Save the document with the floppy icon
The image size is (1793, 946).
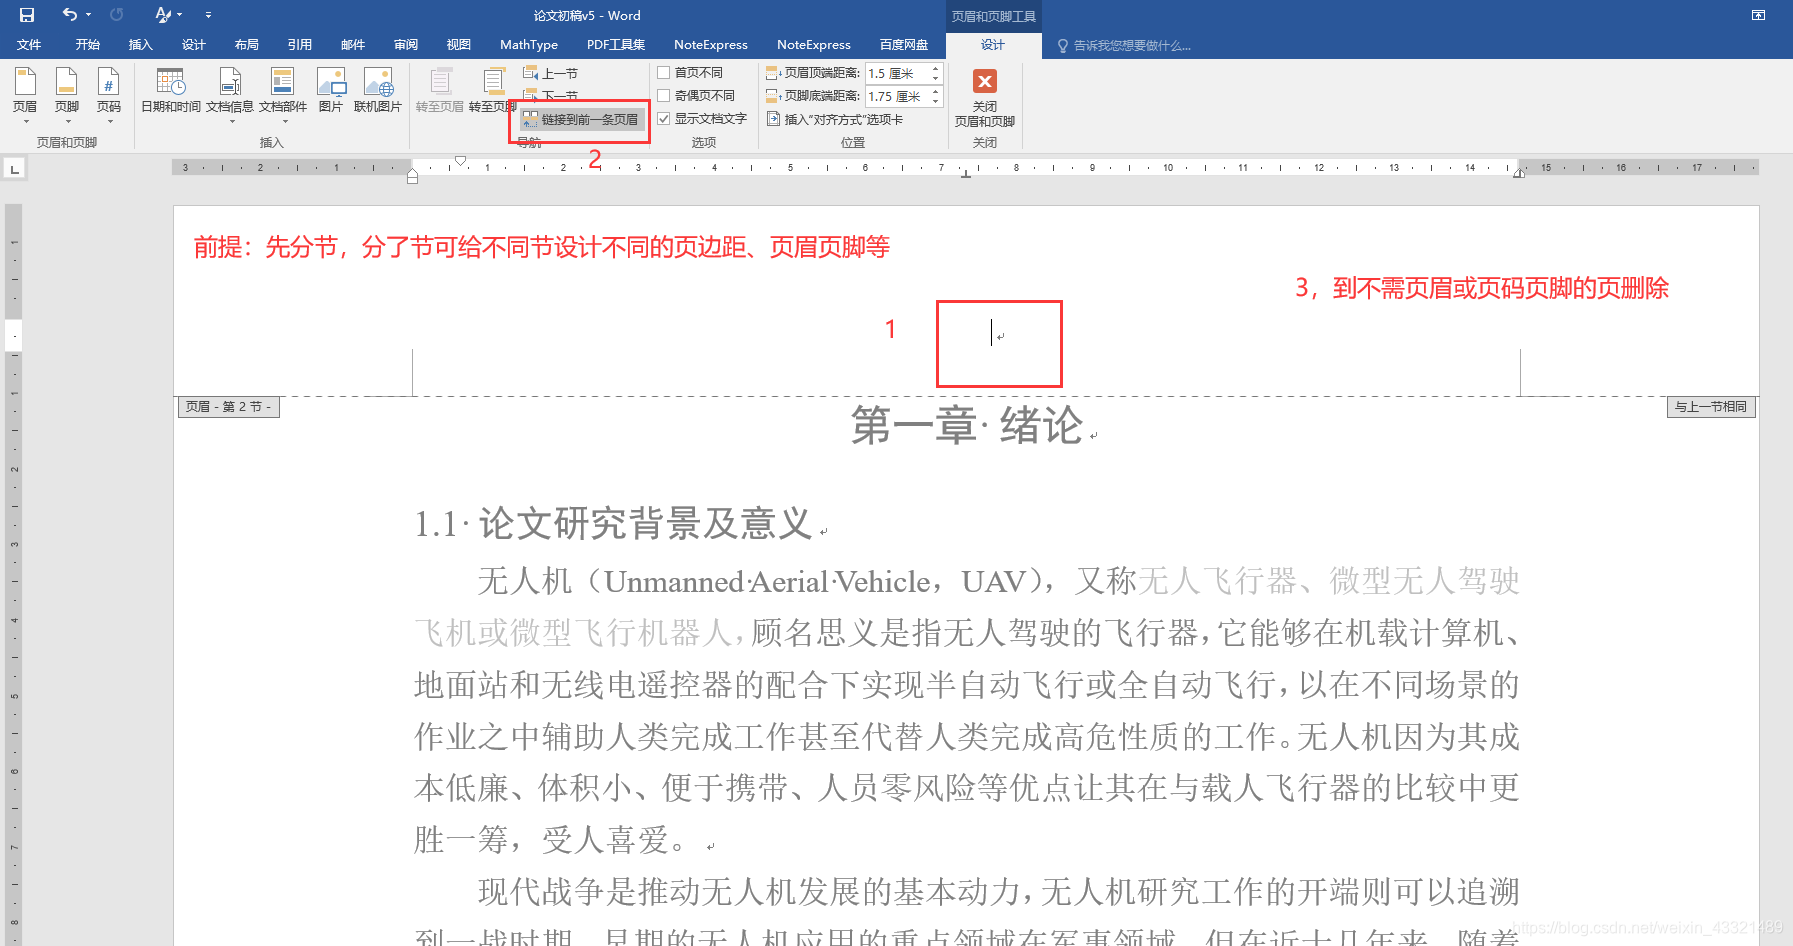(x=27, y=15)
